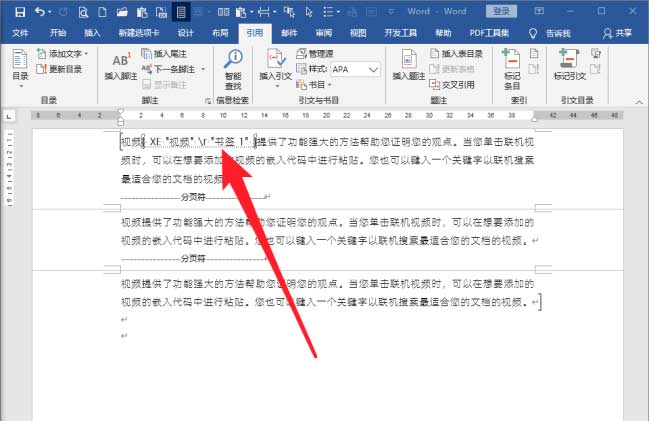649x421 pixels.
Task: Open the PDF工具集 tab
Action: click(489, 33)
